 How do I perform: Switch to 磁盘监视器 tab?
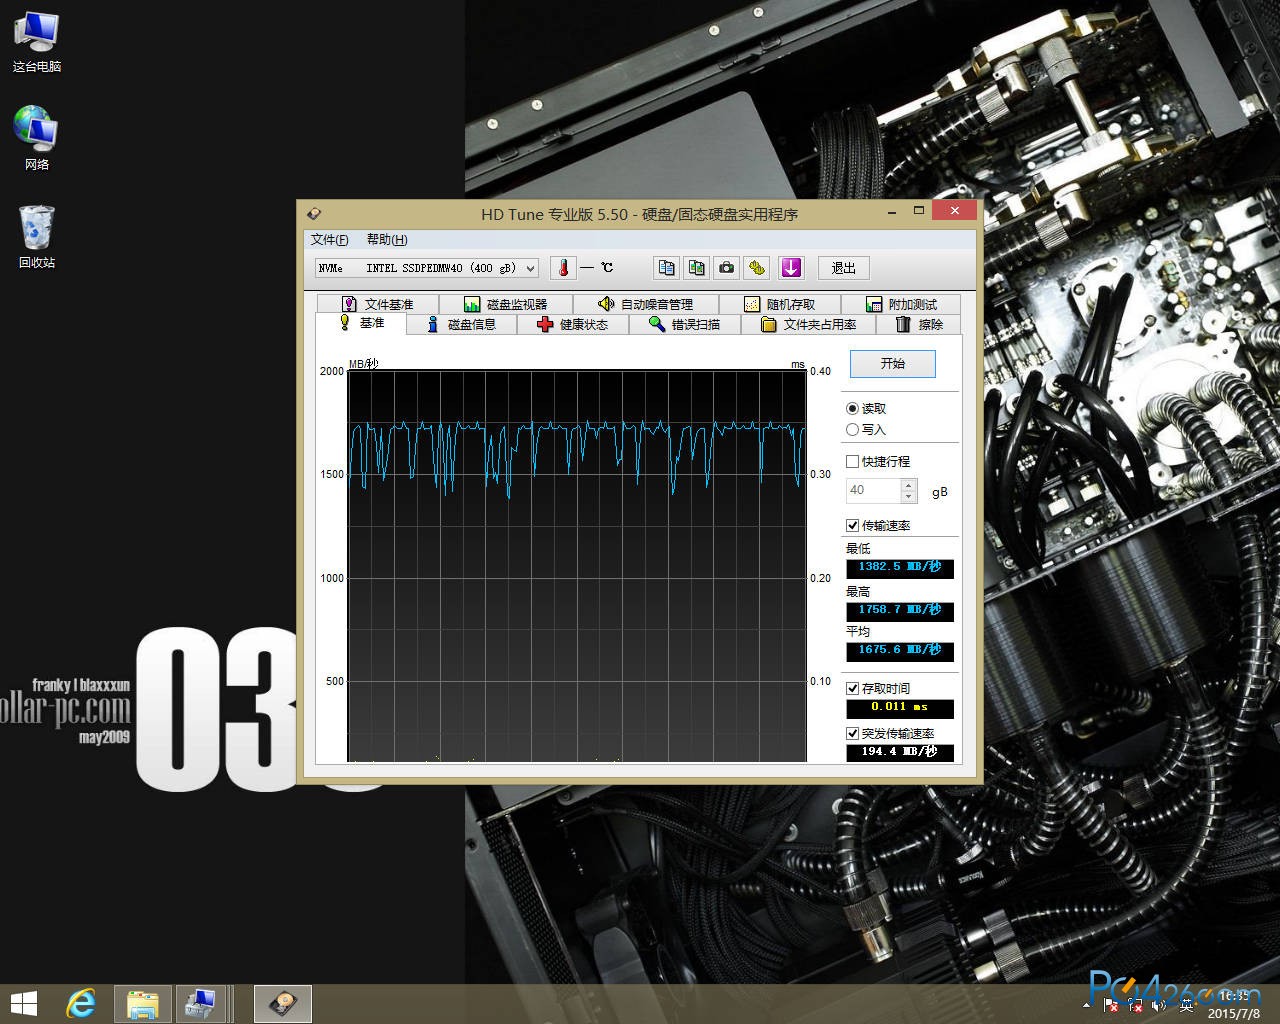tap(505, 304)
